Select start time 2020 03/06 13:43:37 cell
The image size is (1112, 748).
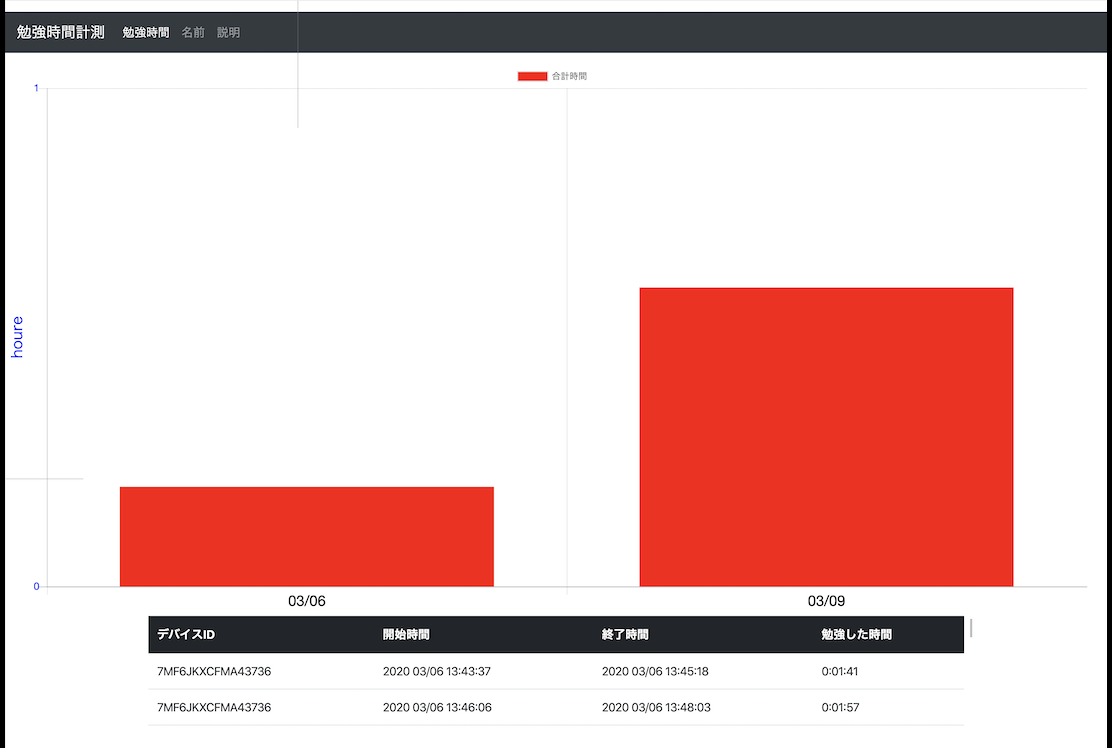(436, 671)
